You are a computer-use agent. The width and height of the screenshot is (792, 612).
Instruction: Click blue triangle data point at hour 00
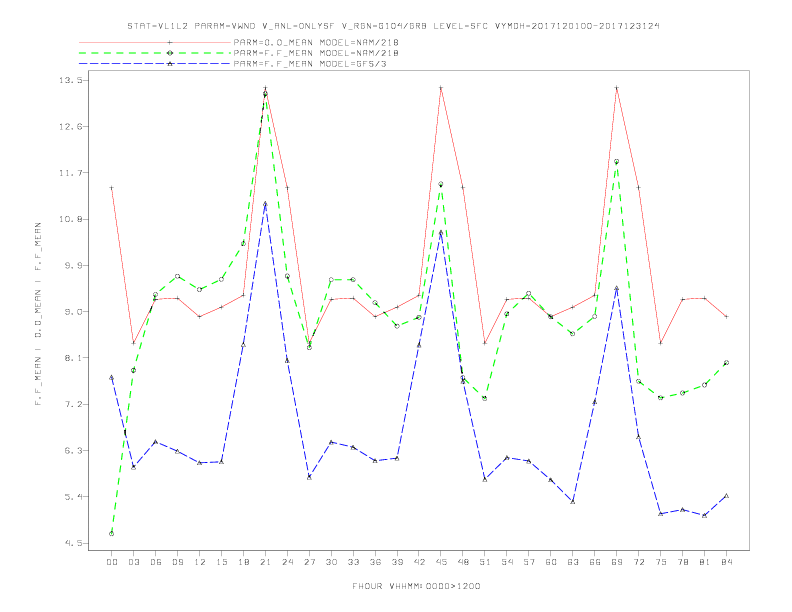(112, 377)
